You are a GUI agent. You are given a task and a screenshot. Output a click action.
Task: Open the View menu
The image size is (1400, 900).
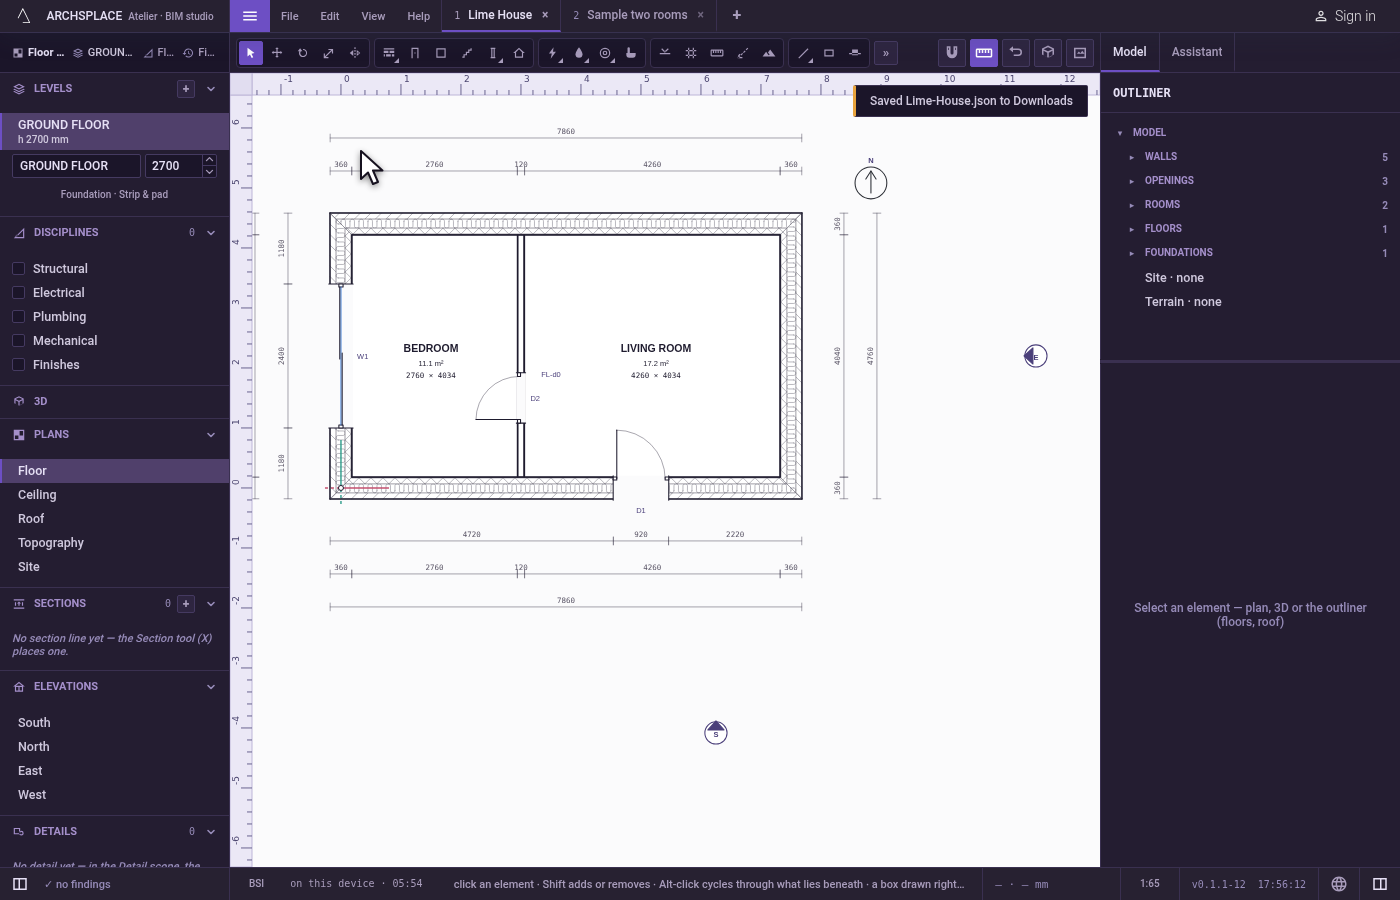pos(373,16)
